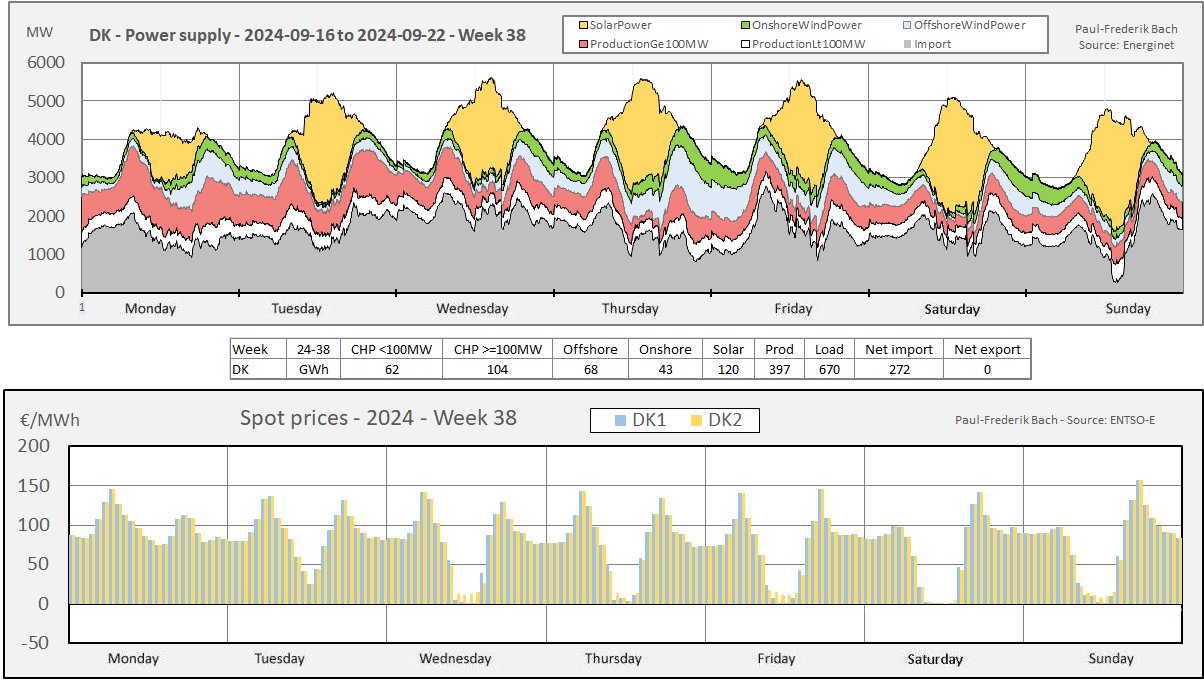Click the 6000 MW y-axis label

click(45, 63)
